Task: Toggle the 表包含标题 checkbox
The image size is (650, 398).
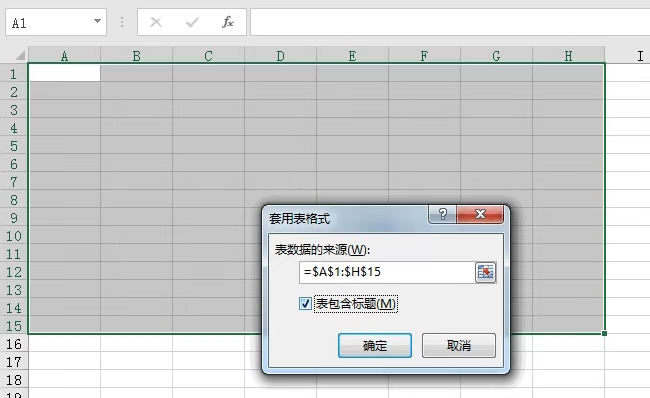Action: (305, 304)
